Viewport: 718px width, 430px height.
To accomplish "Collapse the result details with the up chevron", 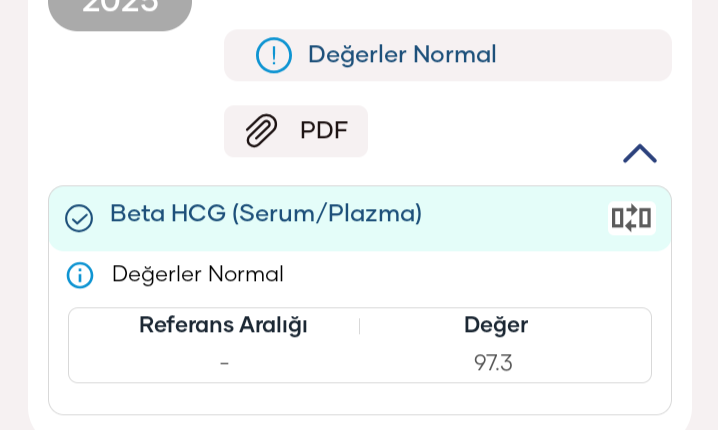I will point(640,153).
